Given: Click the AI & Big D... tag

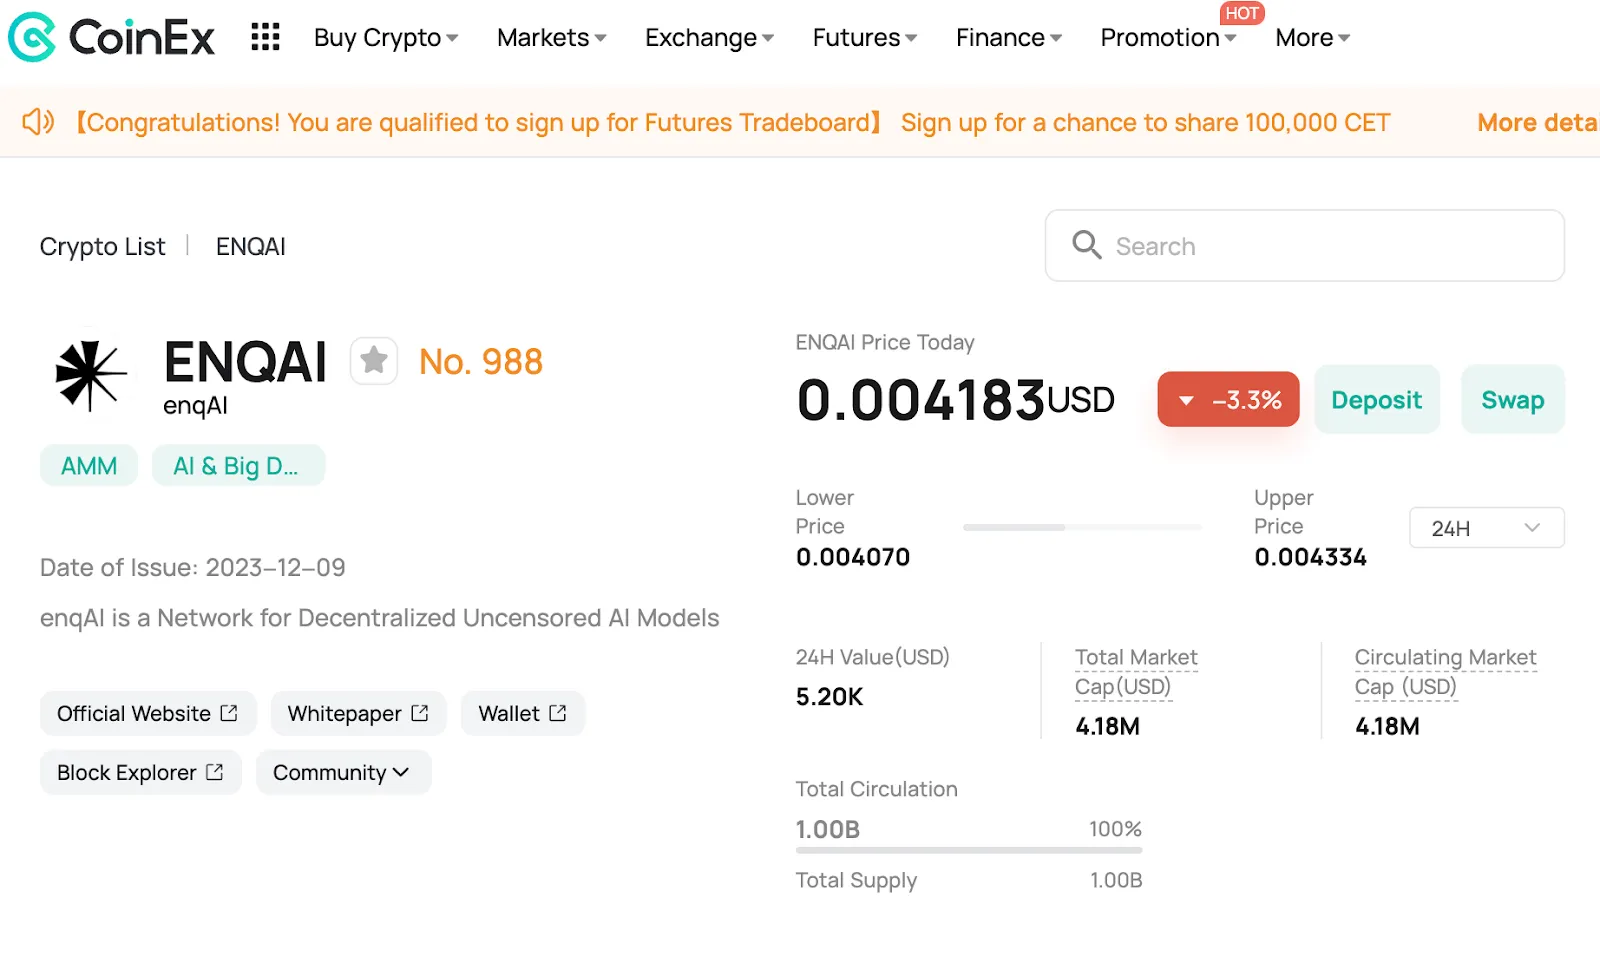Looking at the screenshot, I should 238,466.
